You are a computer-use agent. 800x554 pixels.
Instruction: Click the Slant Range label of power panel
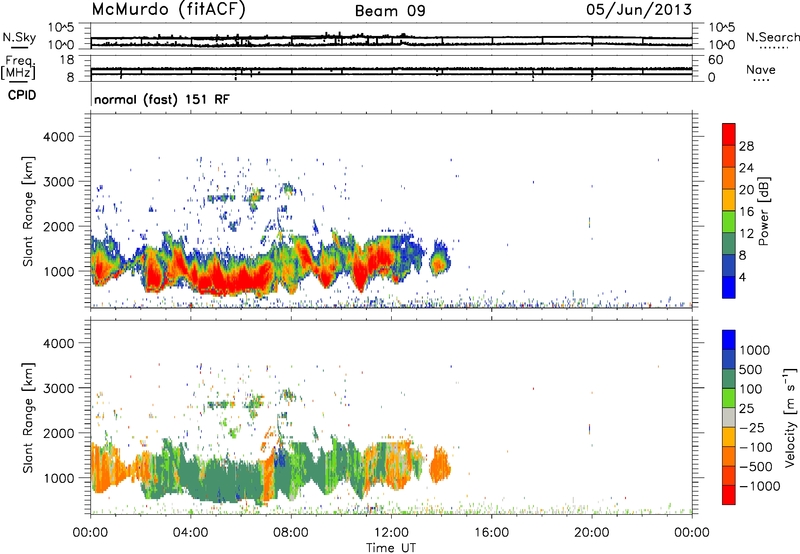point(28,211)
